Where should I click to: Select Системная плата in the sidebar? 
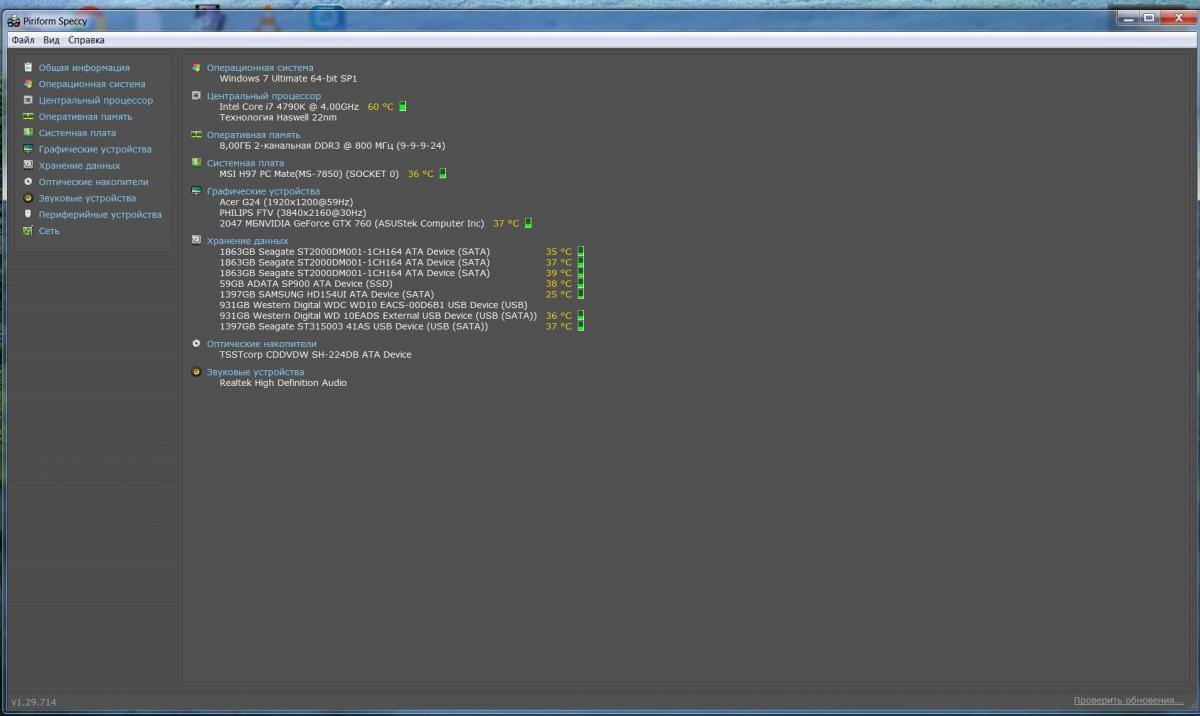point(77,133)
